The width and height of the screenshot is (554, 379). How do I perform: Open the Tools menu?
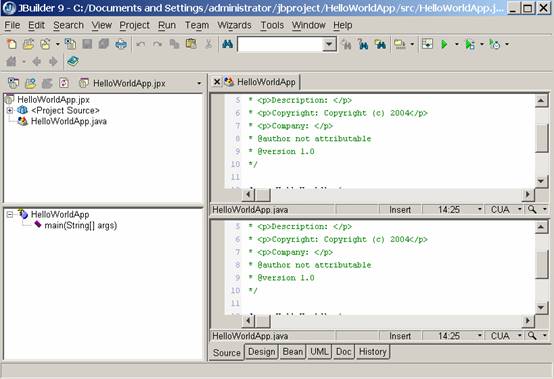272,25
